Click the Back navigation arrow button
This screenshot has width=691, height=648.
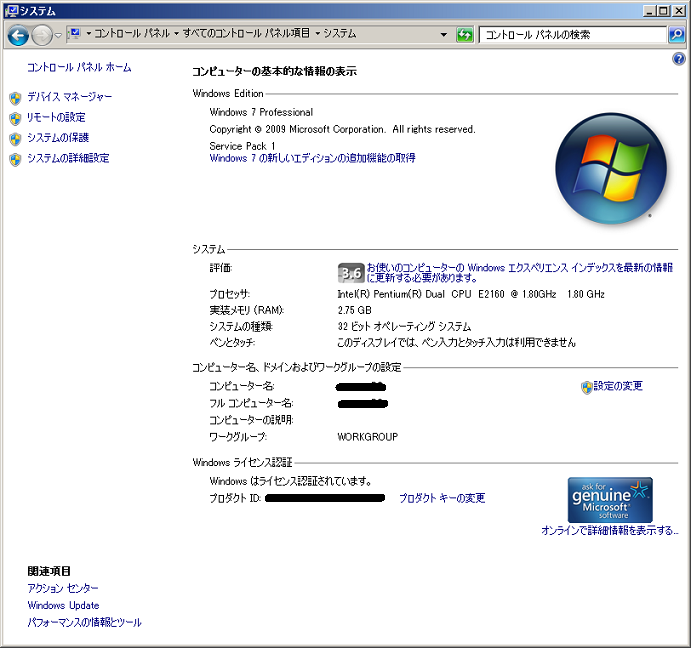point(18,35)
